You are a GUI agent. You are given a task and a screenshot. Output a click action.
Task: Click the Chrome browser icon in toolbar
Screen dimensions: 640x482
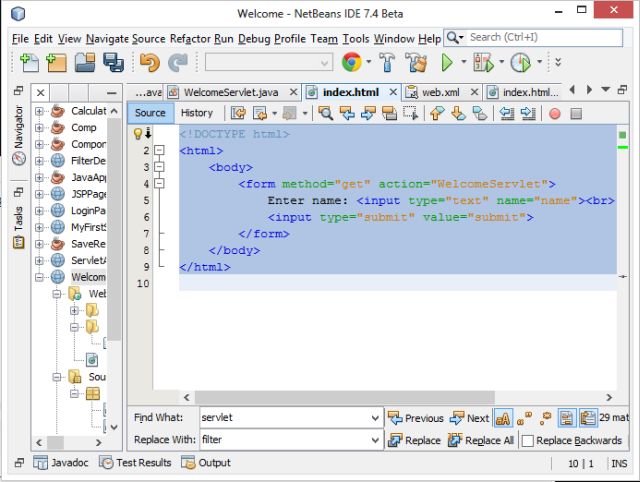(x=351, y=62)
